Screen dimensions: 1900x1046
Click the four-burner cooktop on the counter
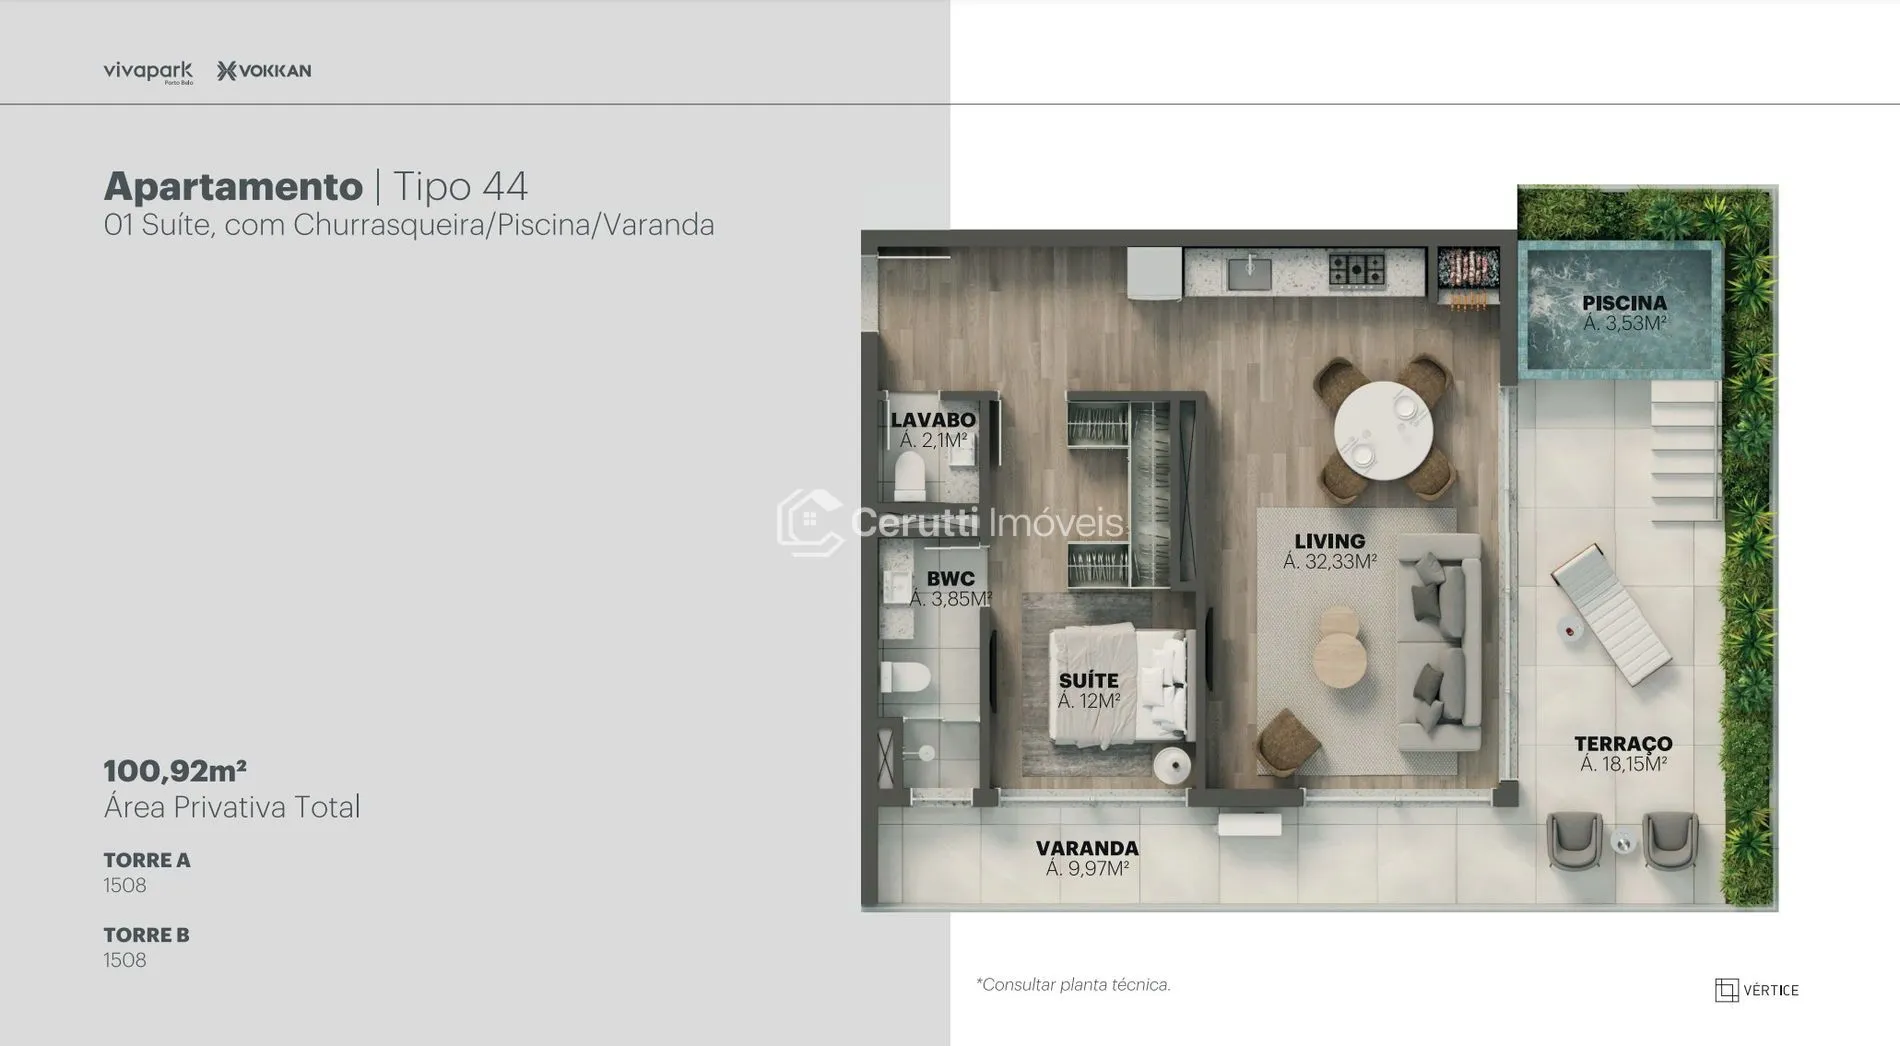pyautogui.click(x=1356, y=270)
